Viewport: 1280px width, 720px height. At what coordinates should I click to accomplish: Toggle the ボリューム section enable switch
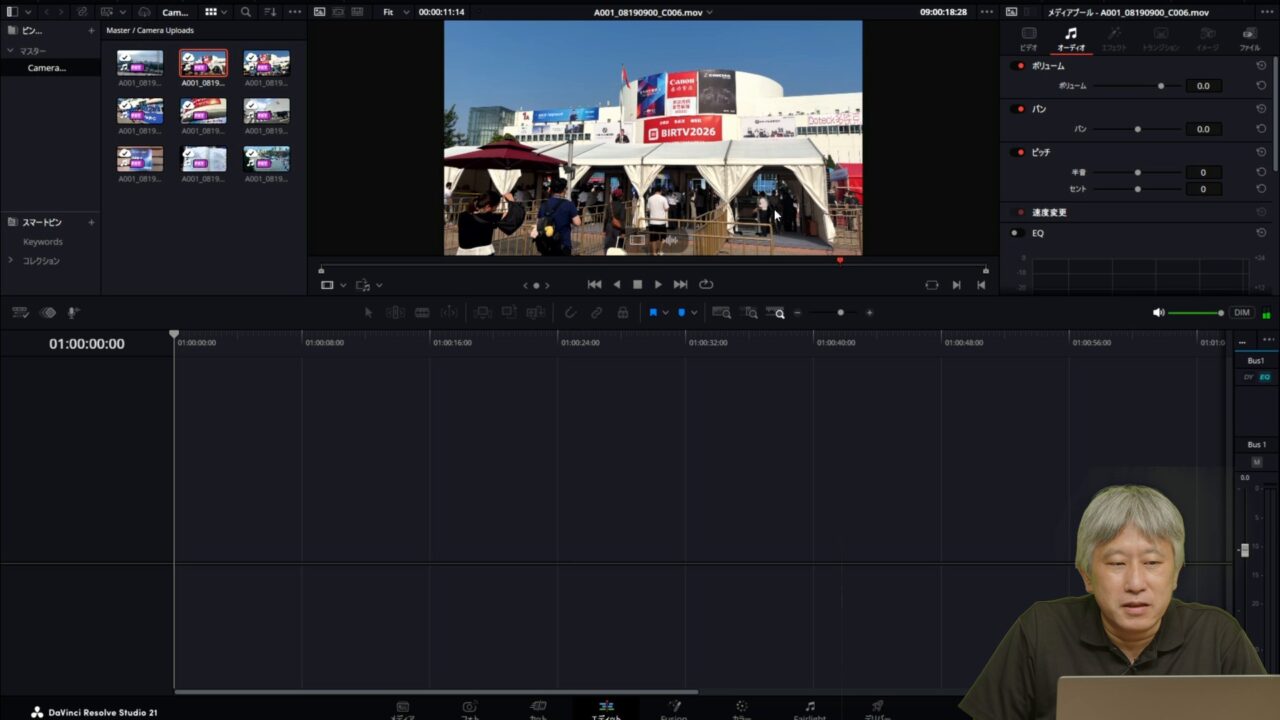tap(1018, 66)
